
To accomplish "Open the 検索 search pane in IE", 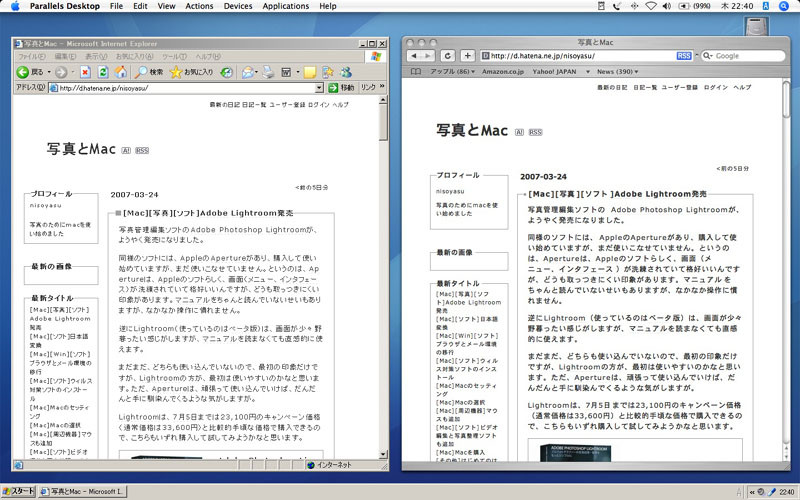I will [148, 72].
